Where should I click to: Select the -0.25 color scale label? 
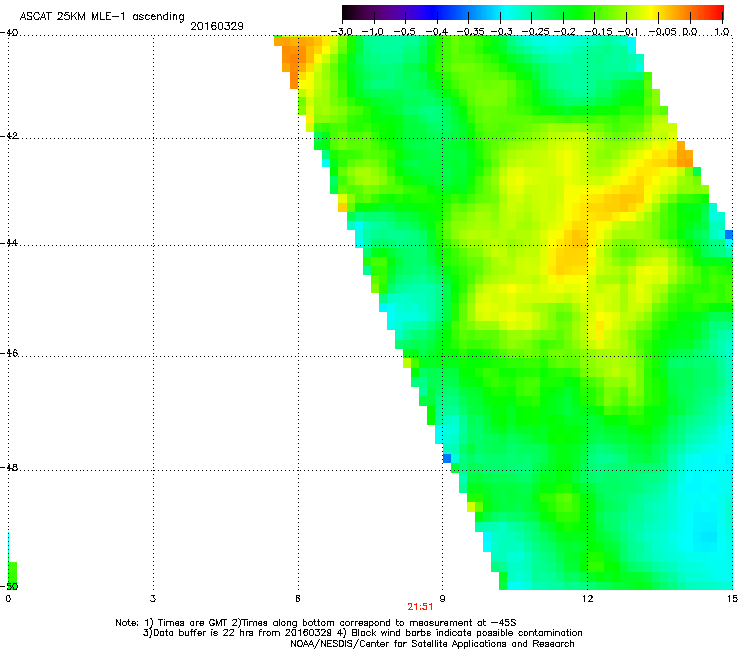pyautogui.click(x=536, y=32)
